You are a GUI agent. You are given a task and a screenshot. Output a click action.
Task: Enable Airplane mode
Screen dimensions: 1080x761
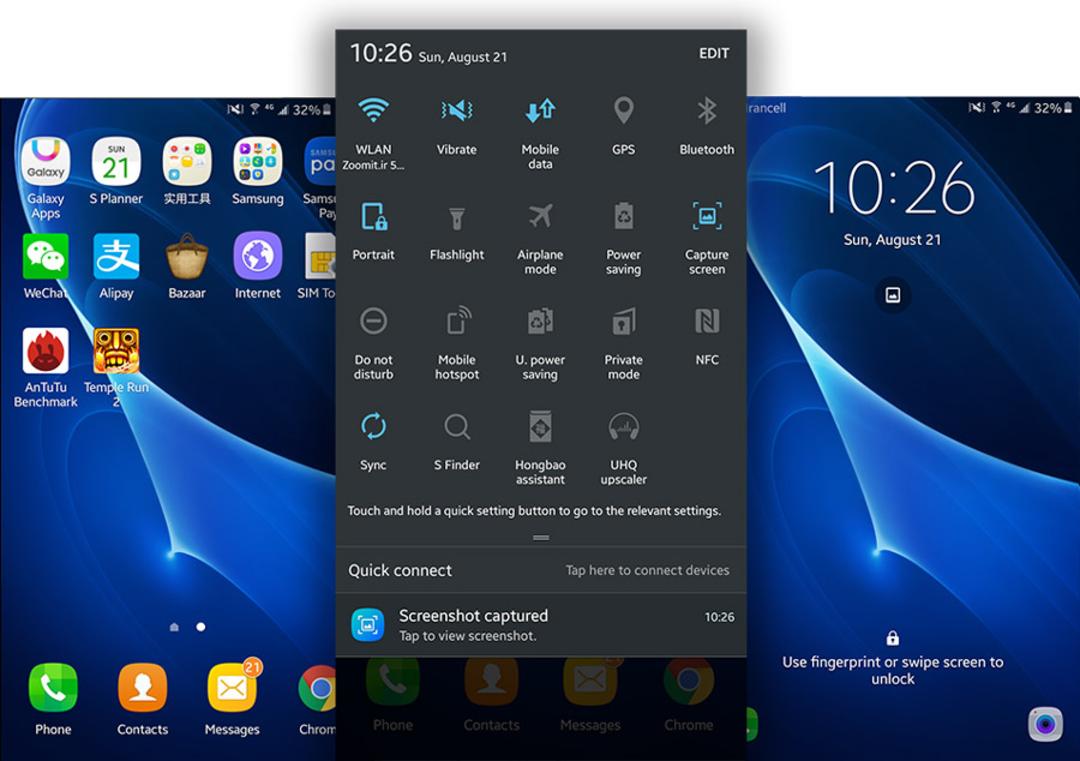pyautogui.click(x=540, y=238)
